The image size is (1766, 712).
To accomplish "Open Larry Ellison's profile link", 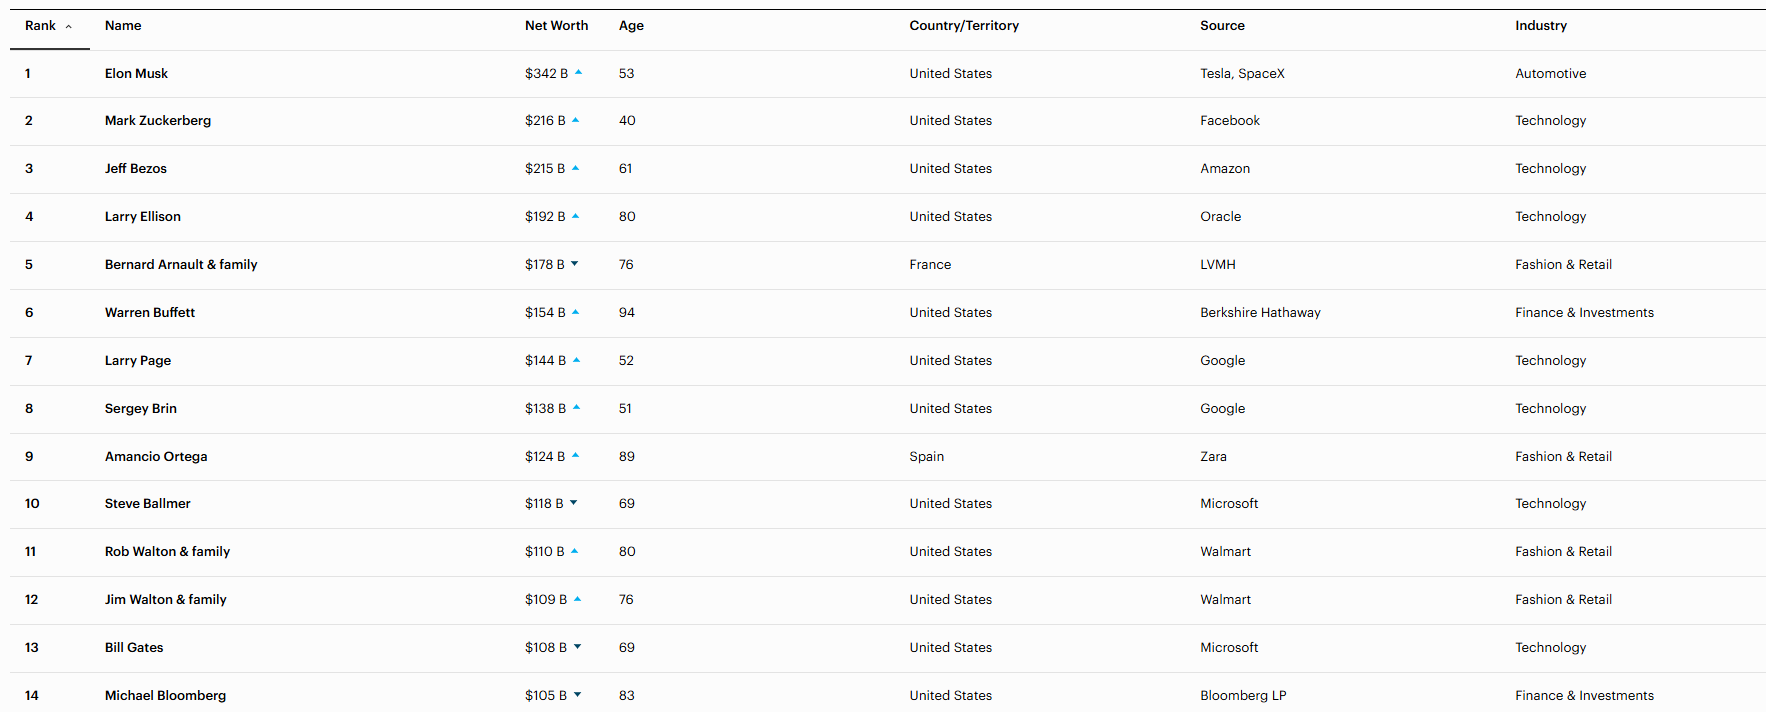I will 143,217.
